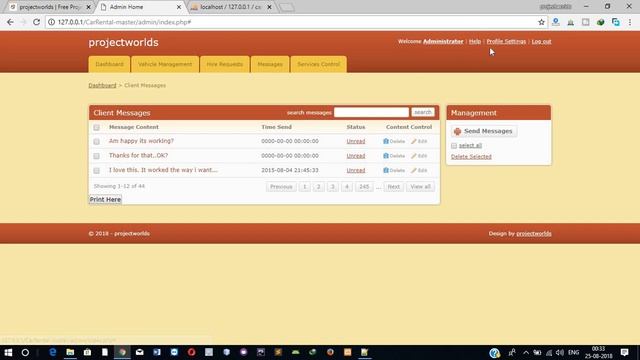Image resolution: width=640 pixels, height=360 pixels.
Task: Open File Explorer from the taskbar
Action: point(70,352)
